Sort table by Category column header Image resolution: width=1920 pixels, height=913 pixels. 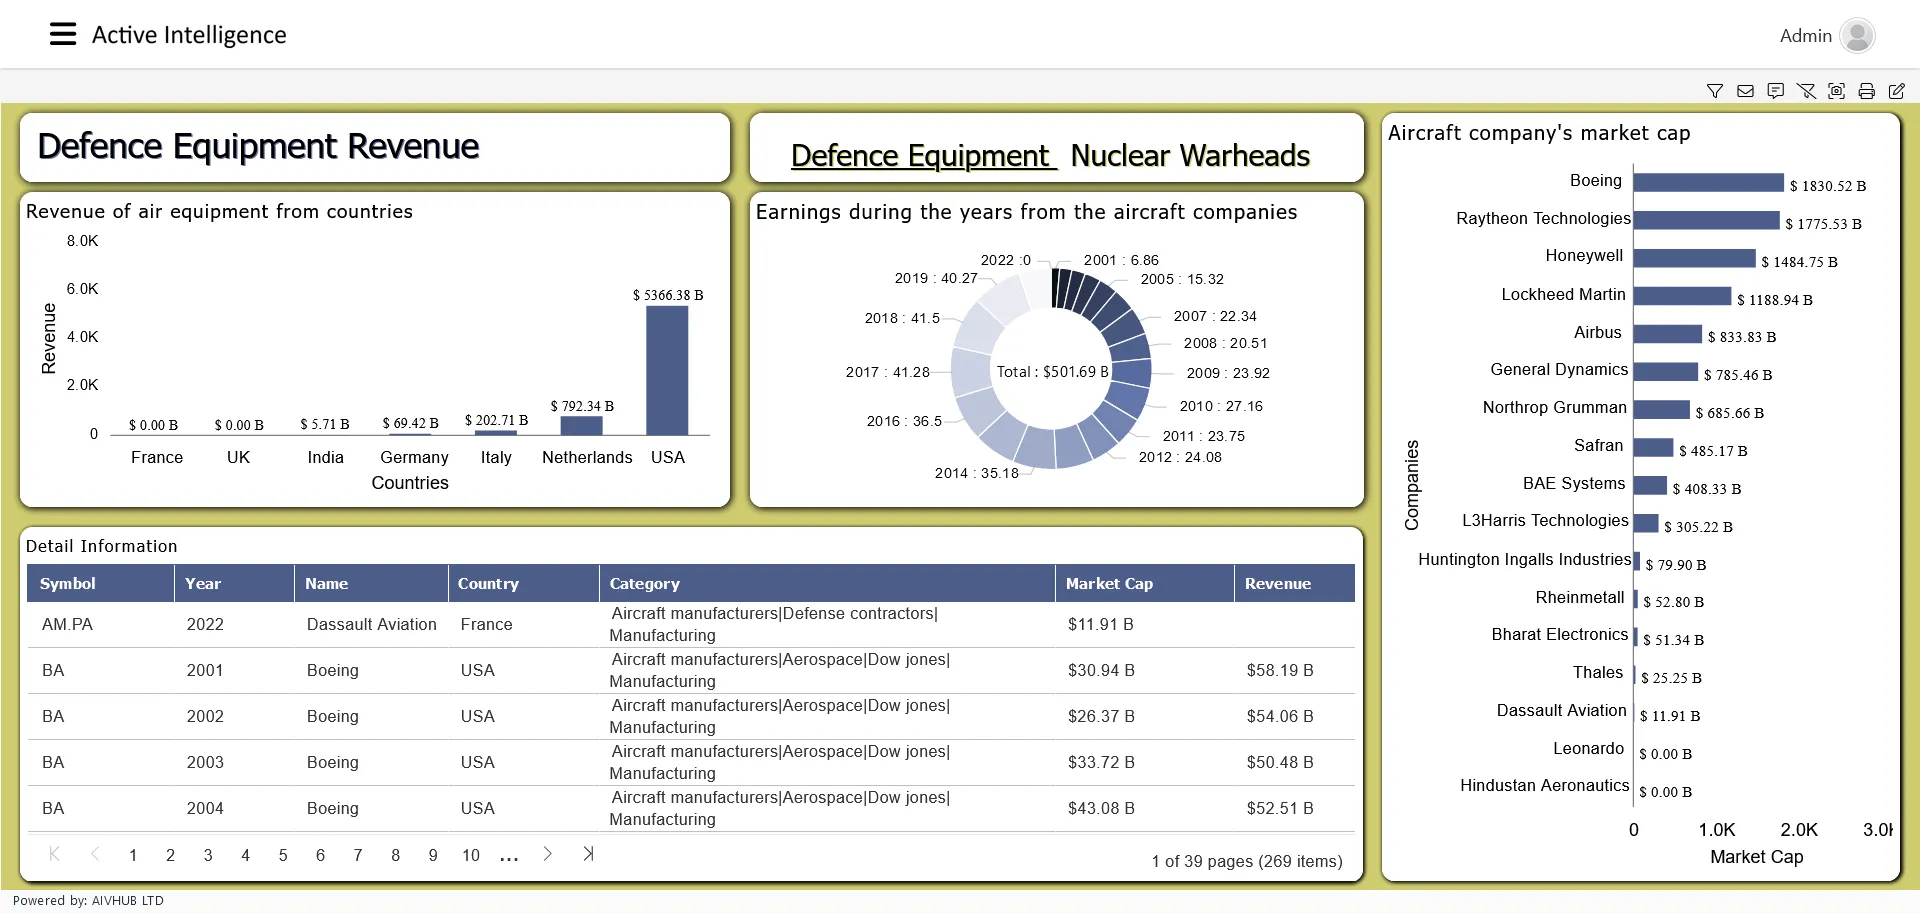[827, 583]
